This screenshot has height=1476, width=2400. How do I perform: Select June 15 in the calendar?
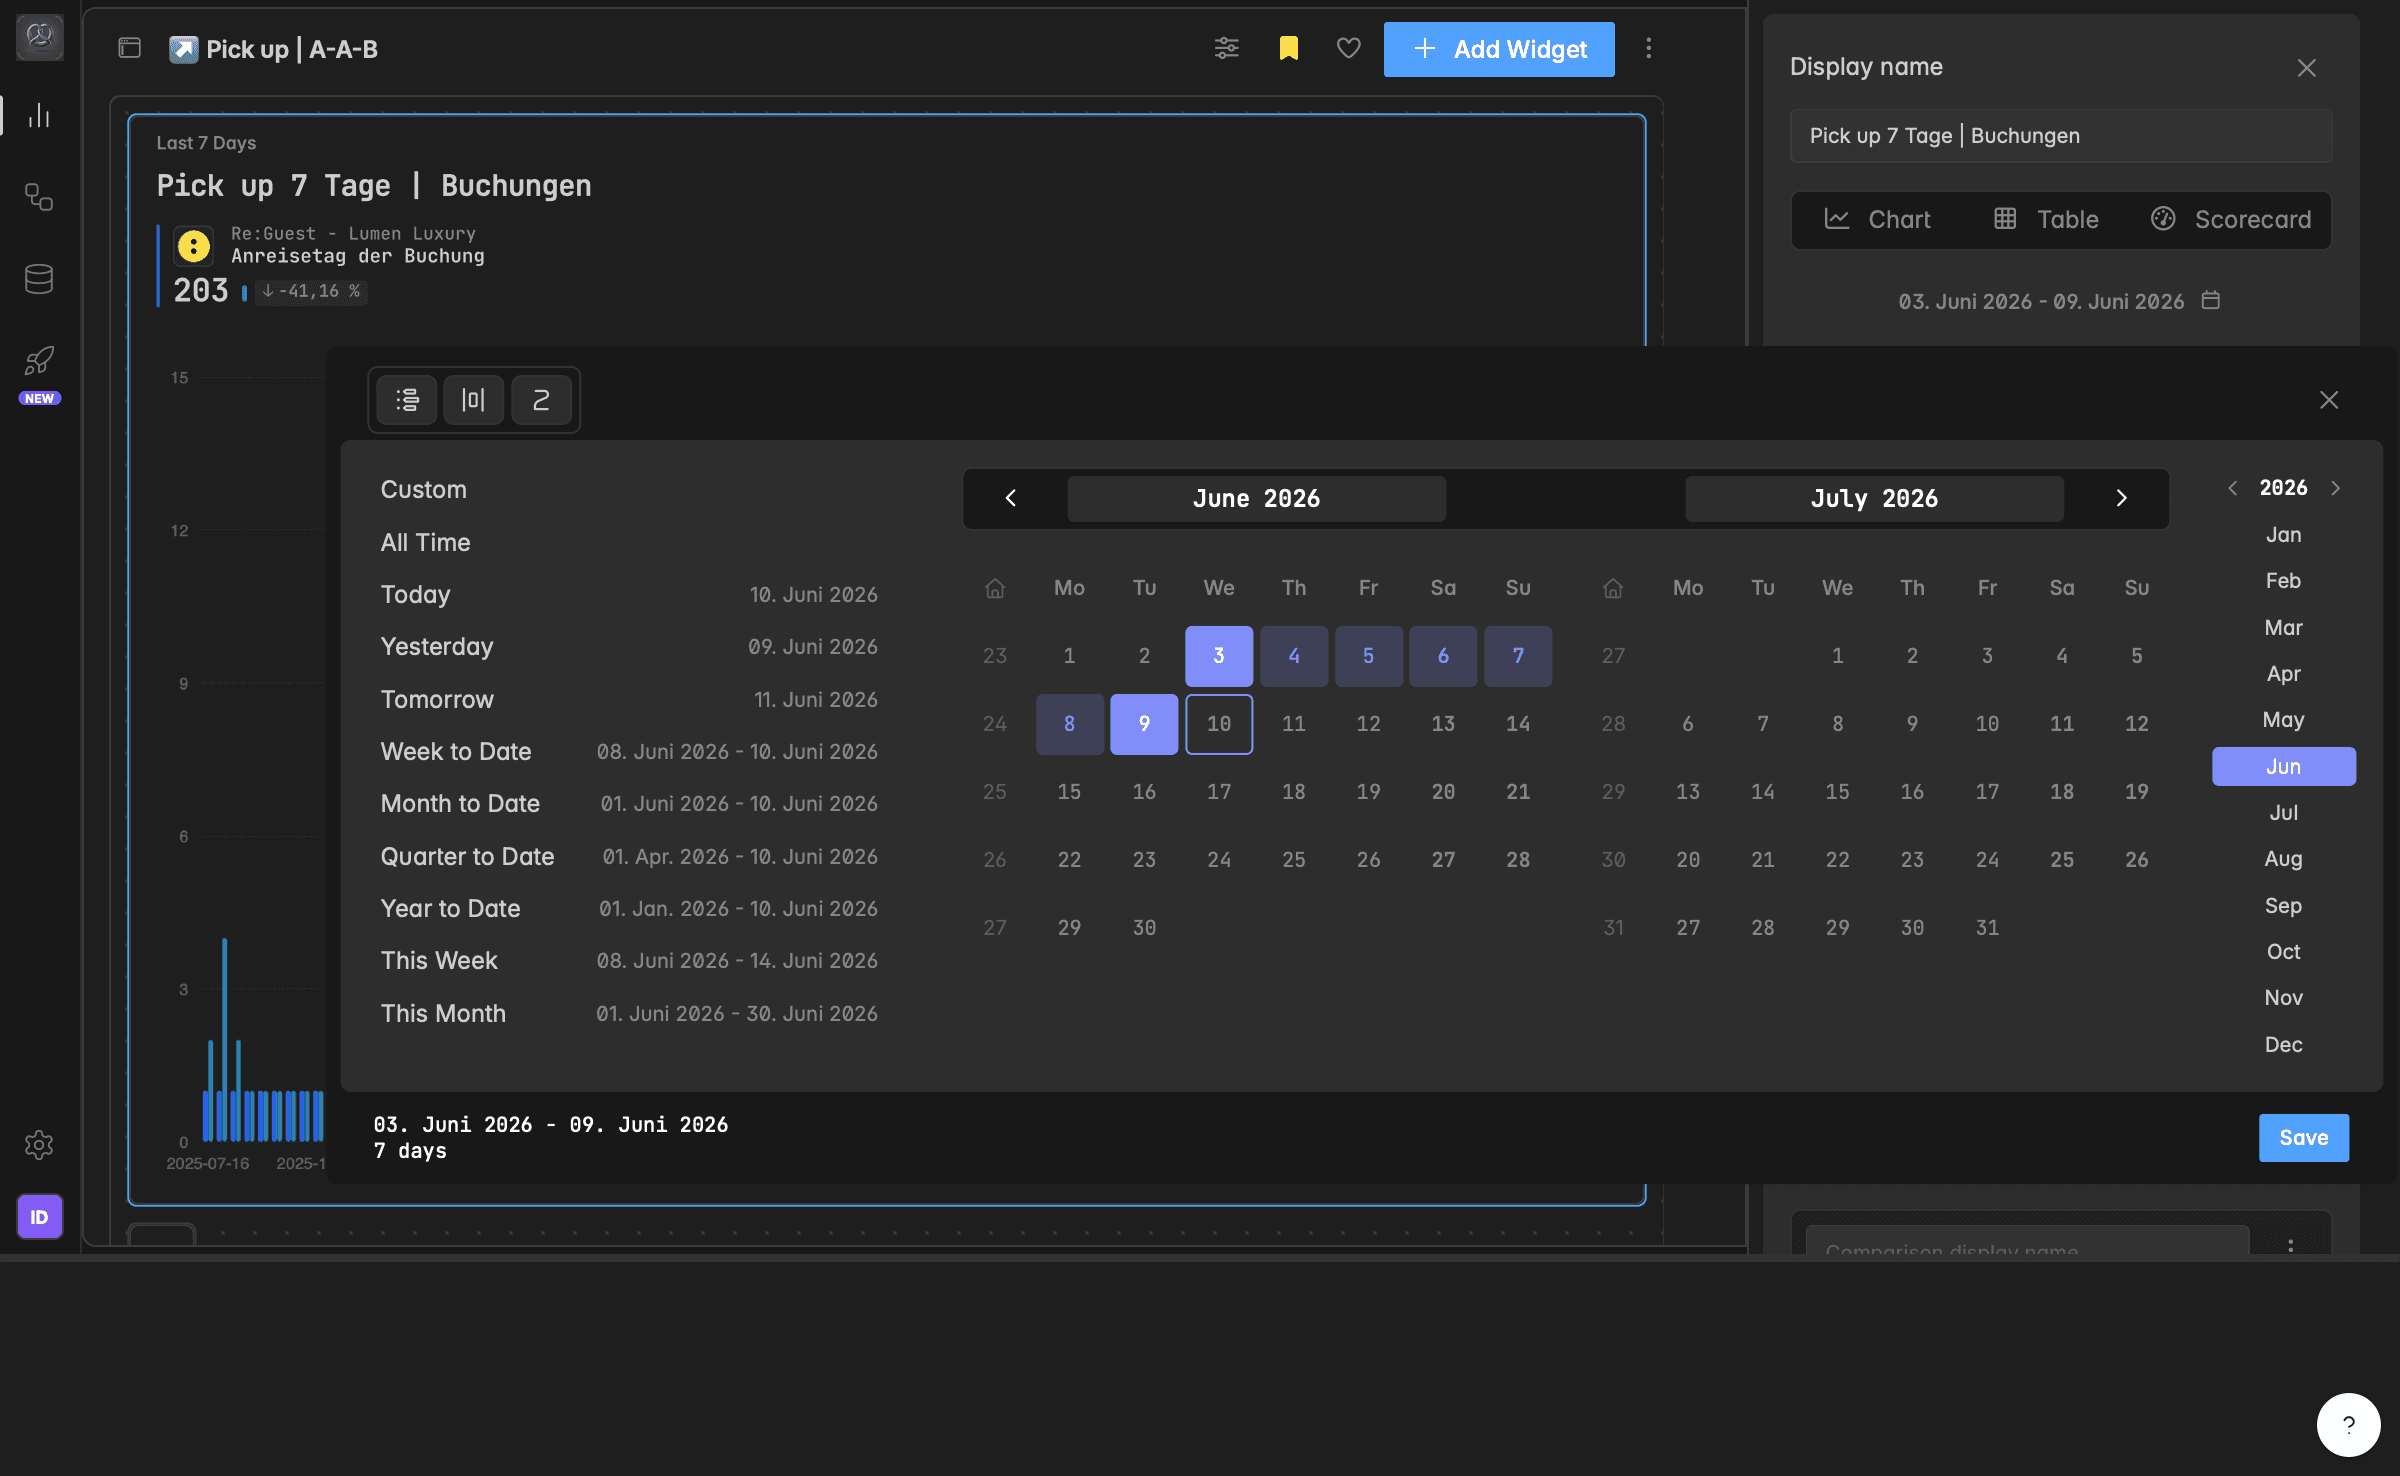(x=1069, y=792)
